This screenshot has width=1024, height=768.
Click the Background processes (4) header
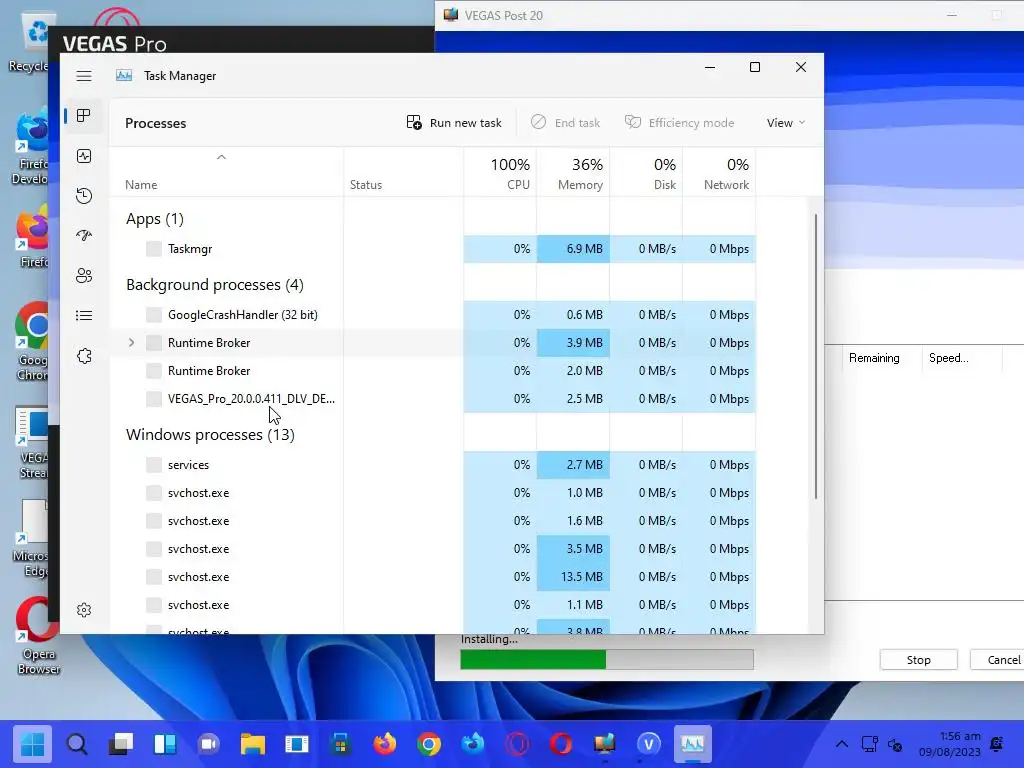(215, 285)
